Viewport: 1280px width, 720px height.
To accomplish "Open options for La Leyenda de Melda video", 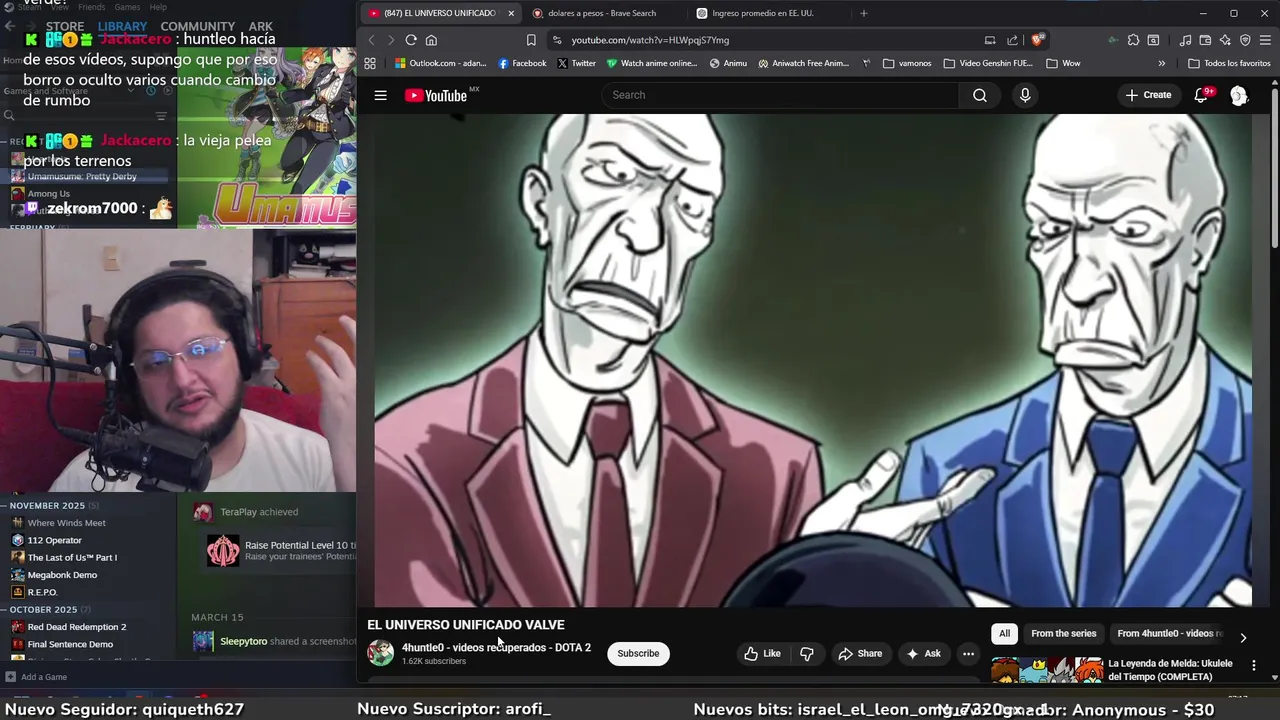I will (1253, 665).
